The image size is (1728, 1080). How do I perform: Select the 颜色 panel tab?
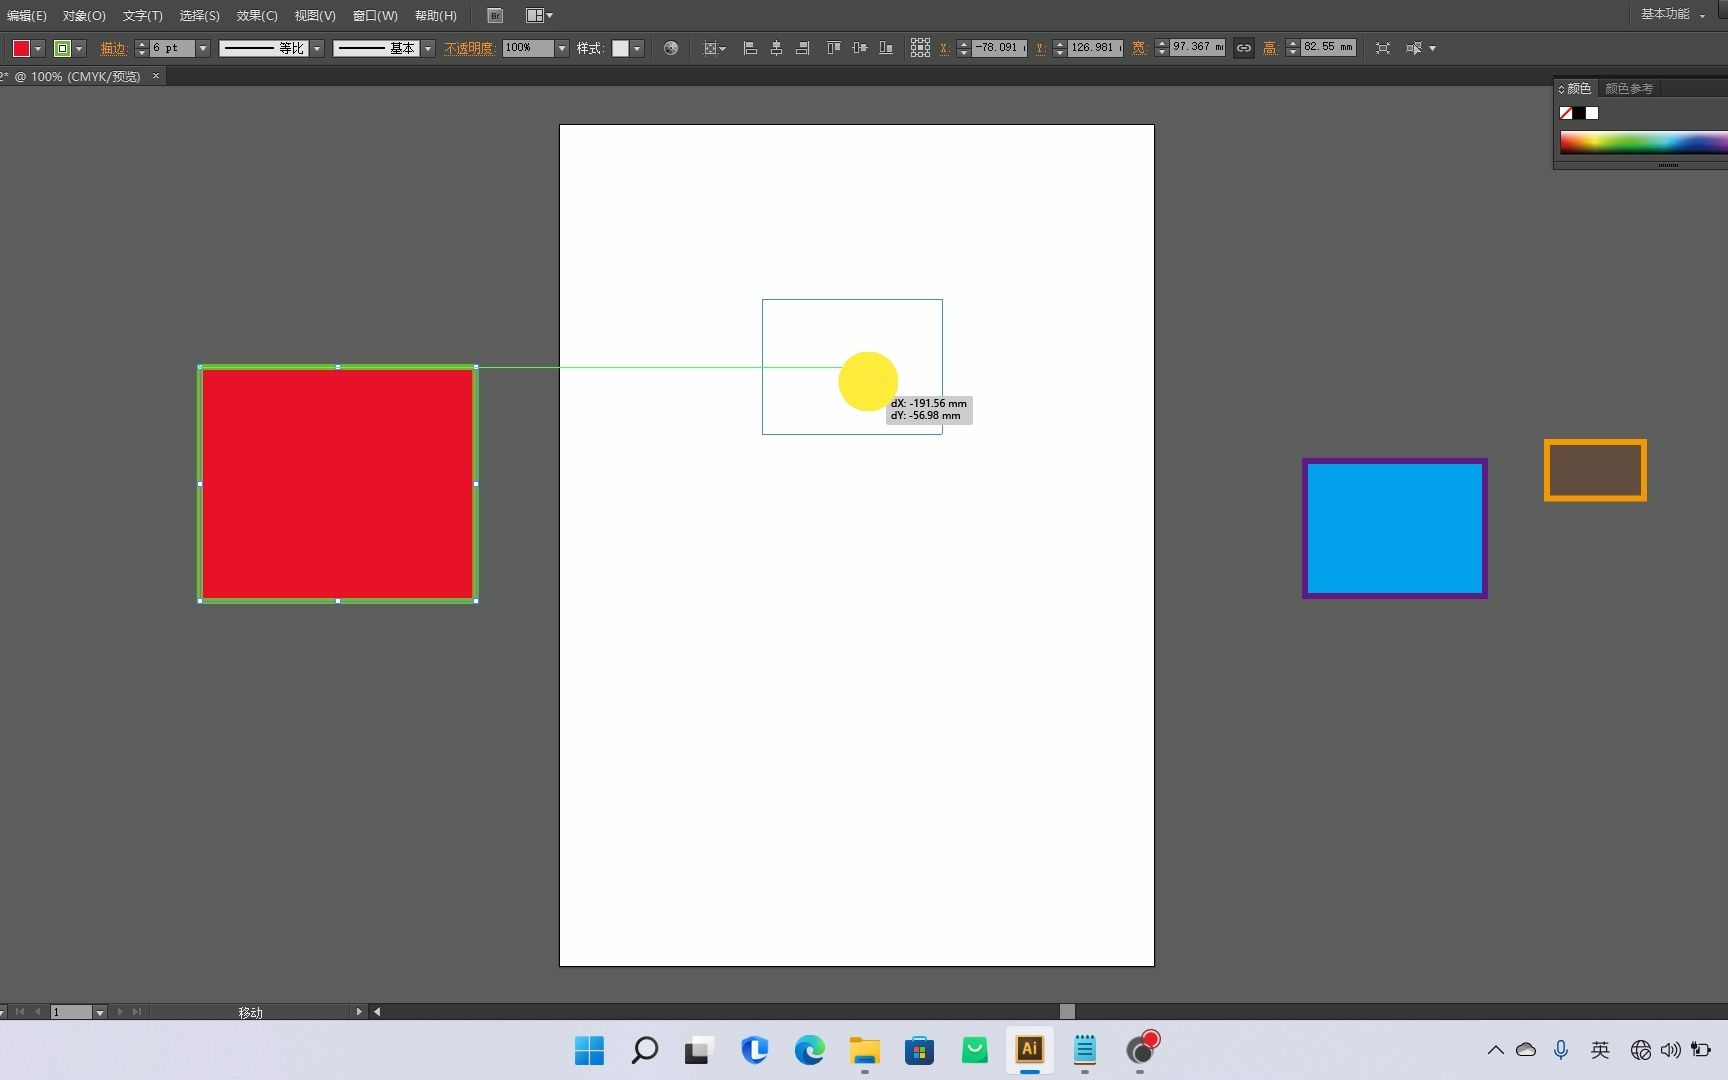point(1578,89)
